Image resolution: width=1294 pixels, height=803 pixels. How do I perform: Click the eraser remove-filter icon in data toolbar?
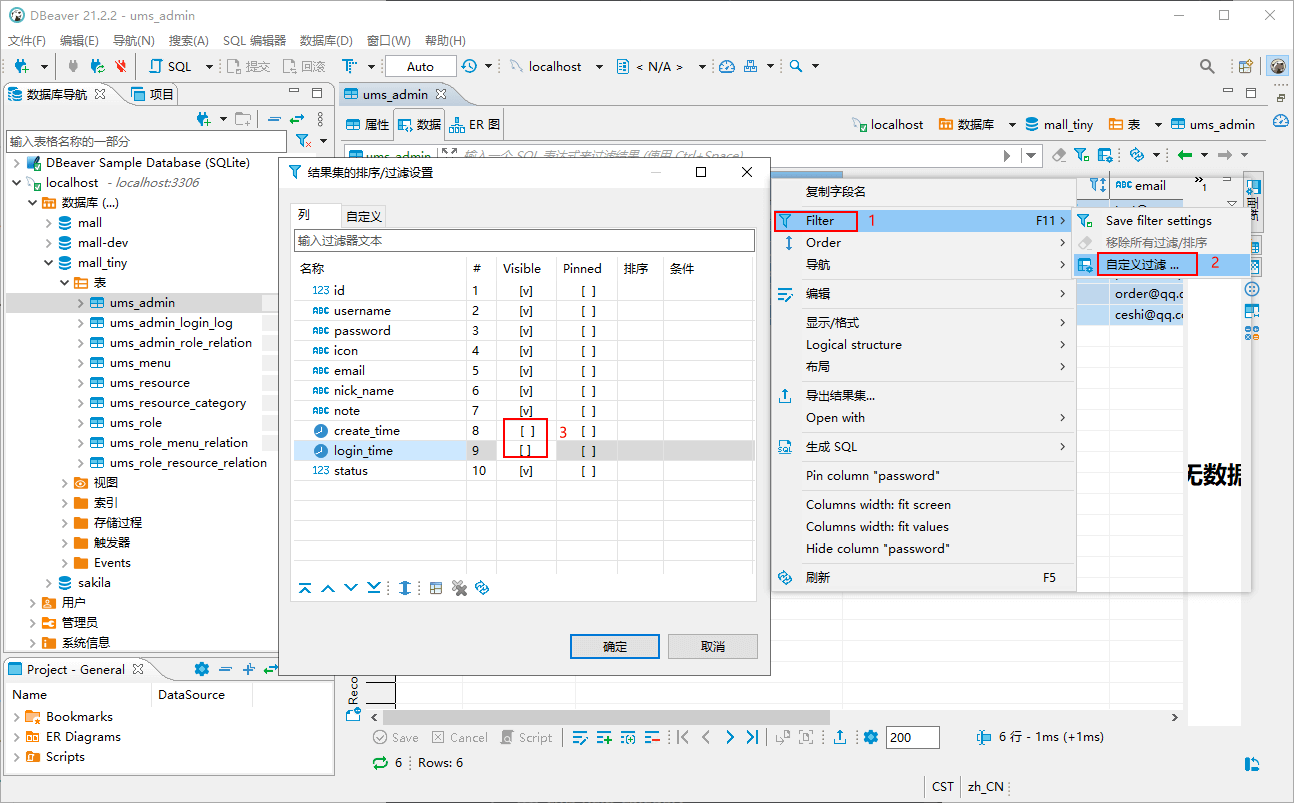[x=1060, y=155]
